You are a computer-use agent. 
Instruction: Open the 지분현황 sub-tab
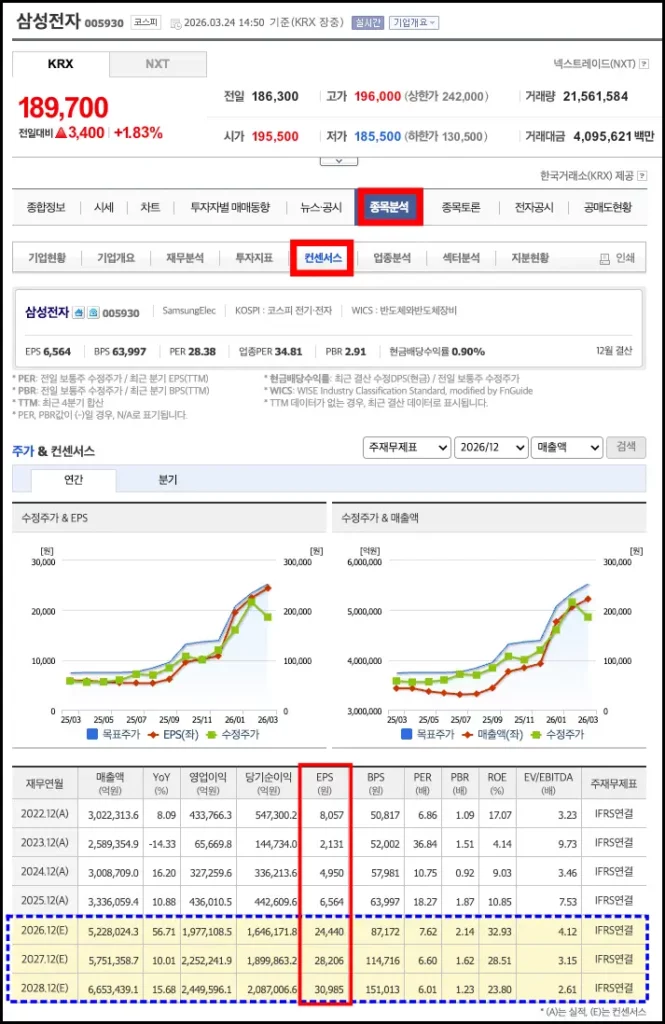pyautogui.click(x=530, y=258)
